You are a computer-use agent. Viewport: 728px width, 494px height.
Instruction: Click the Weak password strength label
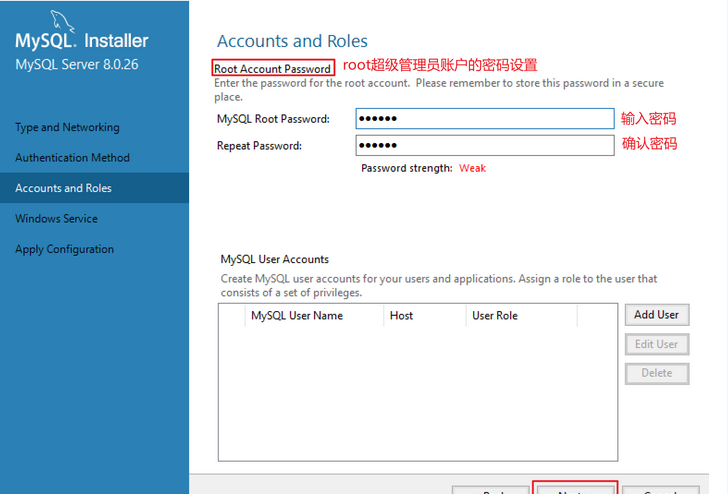(472, 168)
